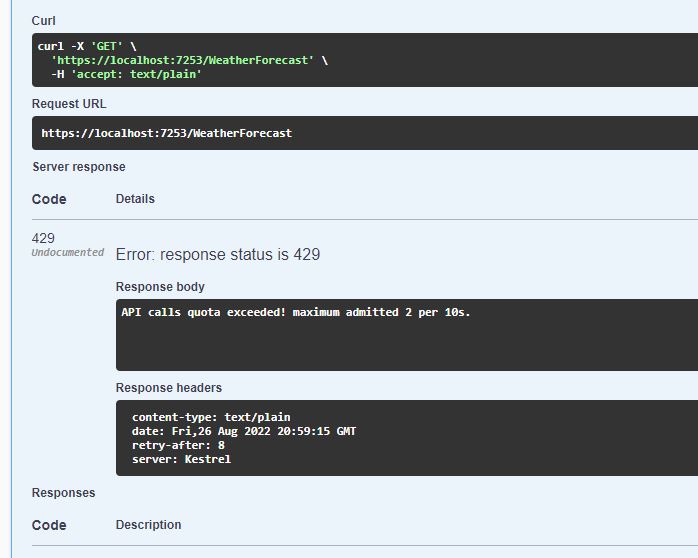Click the 'Error: response status is 429' message

pos(218,255)
